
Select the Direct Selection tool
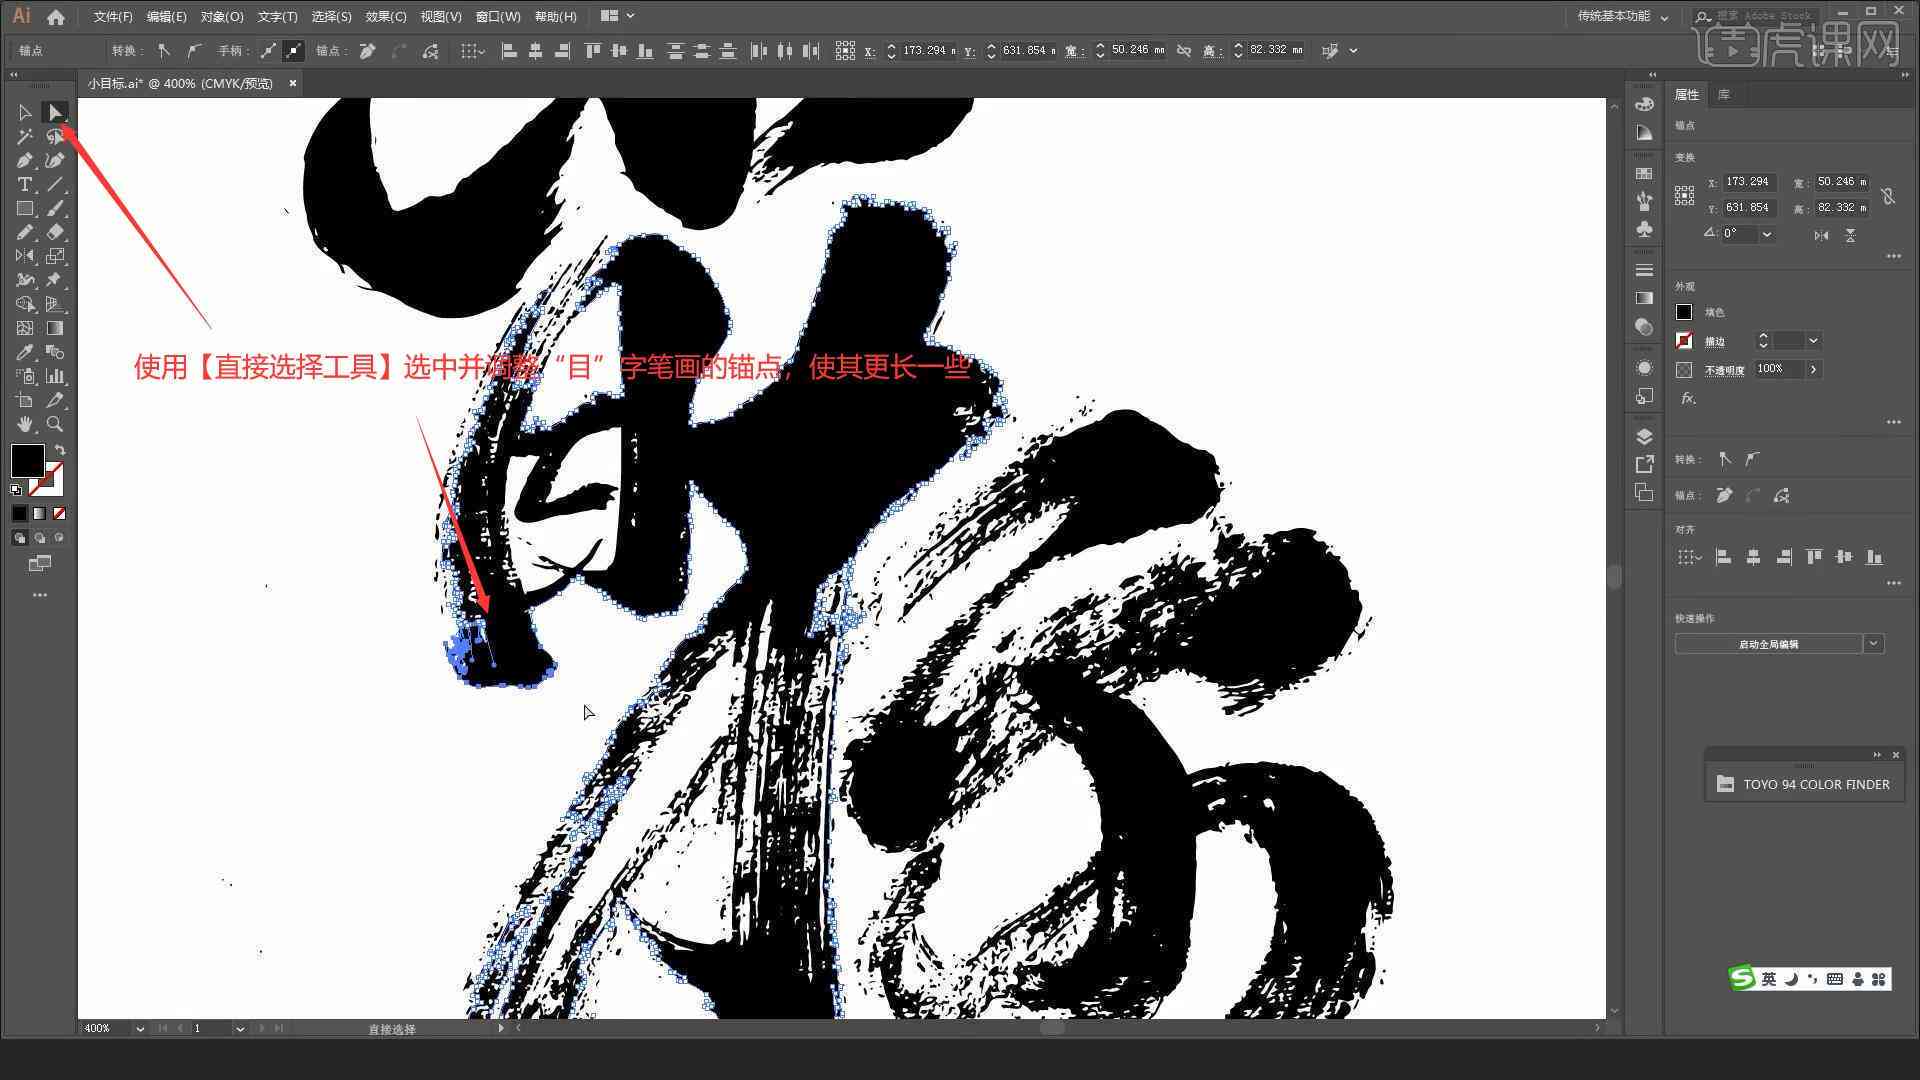[x=53, y=112]
